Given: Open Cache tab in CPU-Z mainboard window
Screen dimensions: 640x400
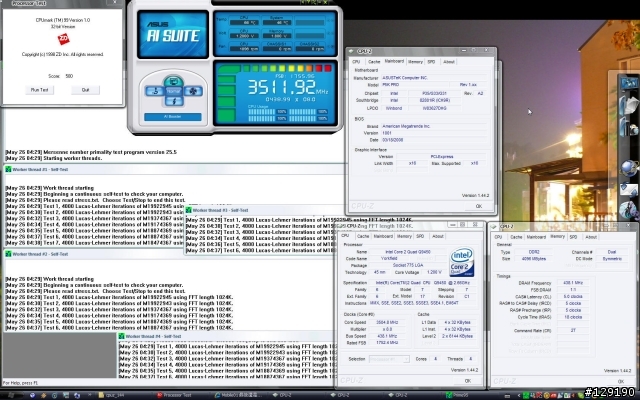Looking at the screenshot, I should point(374,62).
